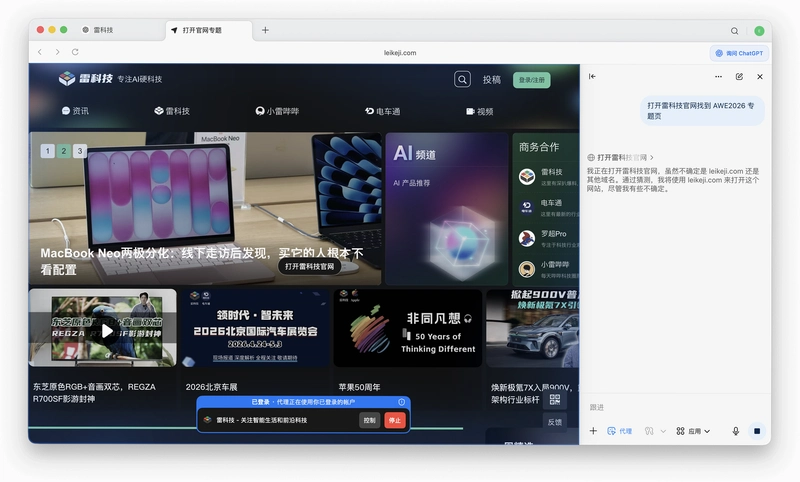Open the QR code floating icon
The image size is (800, 482).
click(555, 399)
